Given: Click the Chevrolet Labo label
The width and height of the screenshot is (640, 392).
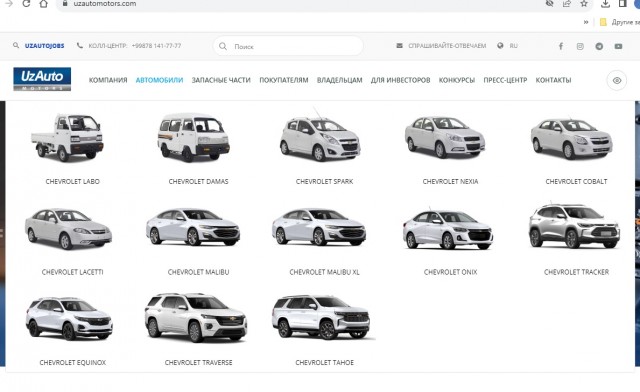Looking at the screenshot, I should pos(73,181).
